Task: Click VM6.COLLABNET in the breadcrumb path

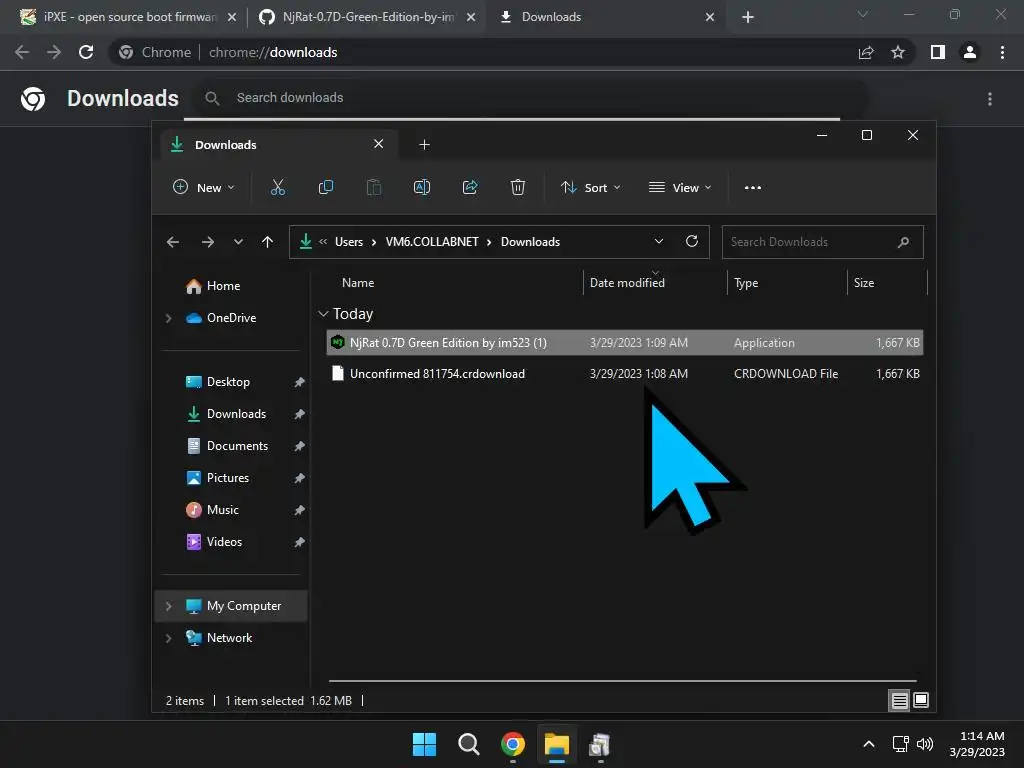Action: tap(432, 242)
